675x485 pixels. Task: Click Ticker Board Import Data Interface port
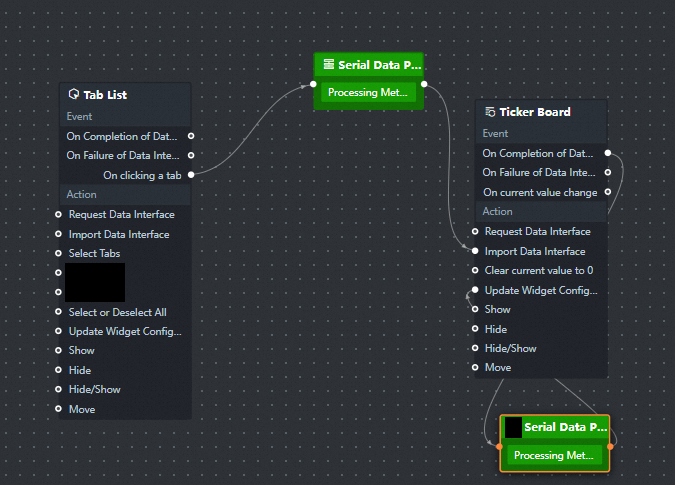coord(475,251)
